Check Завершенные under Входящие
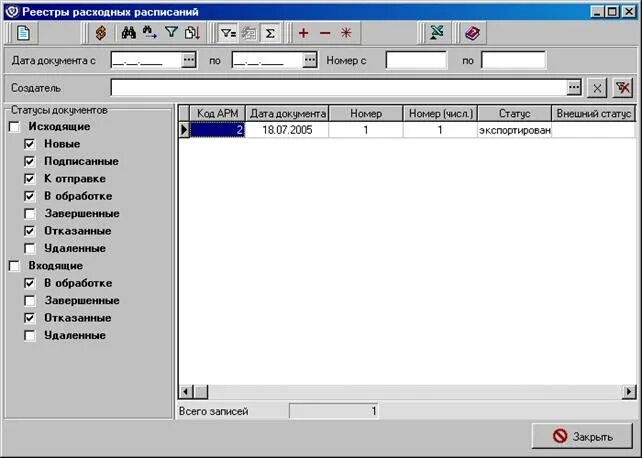Image resolution: width=642 pixels, height=458 pixels. point(29,301)
